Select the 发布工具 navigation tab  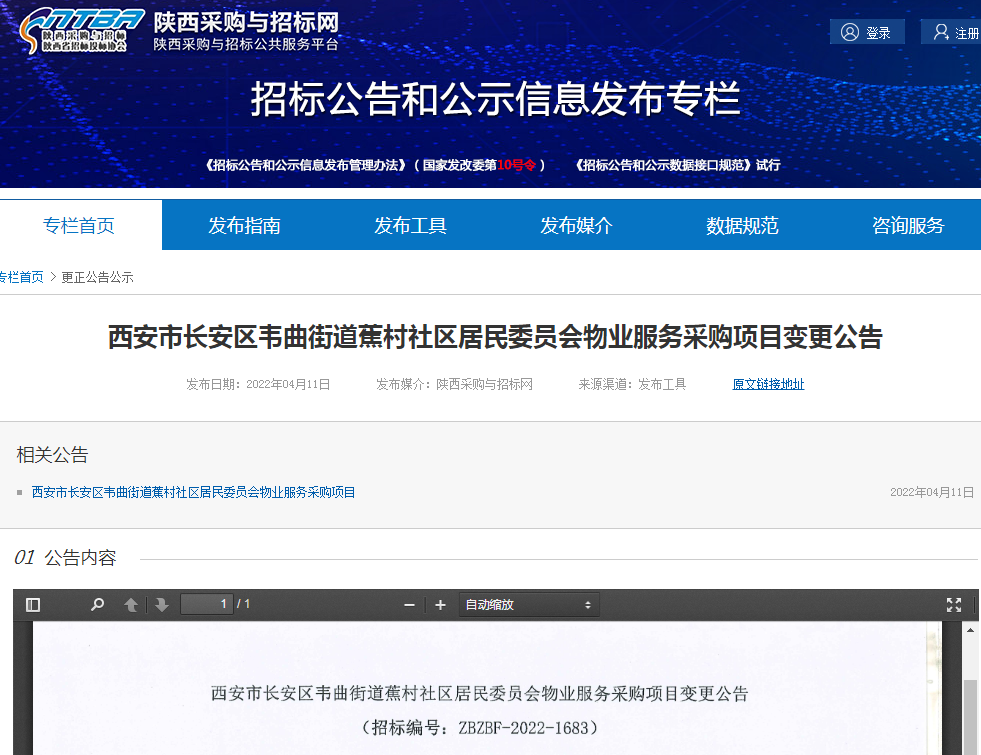click(410, 225)
